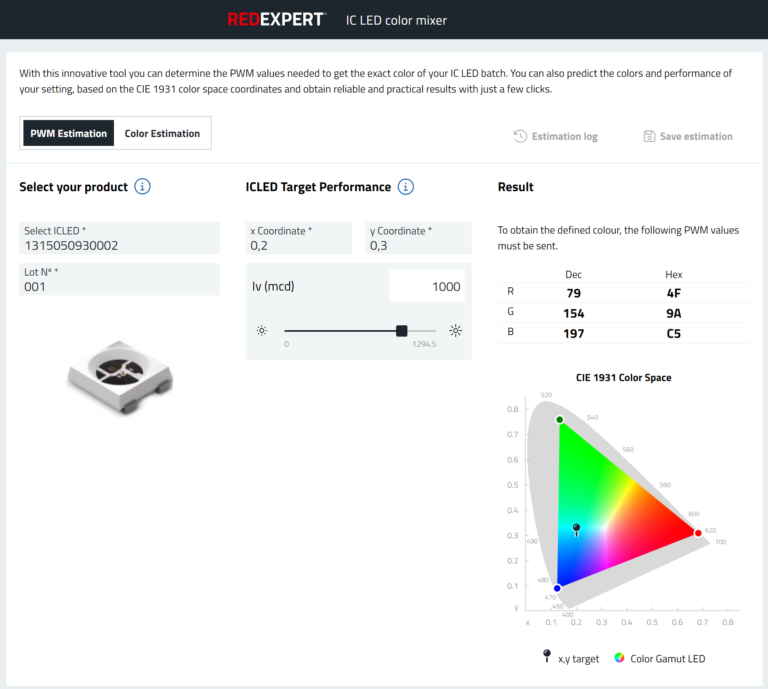The image size is (768, 689).
Task: Open the Select ICLED dropdown
Action: (120, 238)
